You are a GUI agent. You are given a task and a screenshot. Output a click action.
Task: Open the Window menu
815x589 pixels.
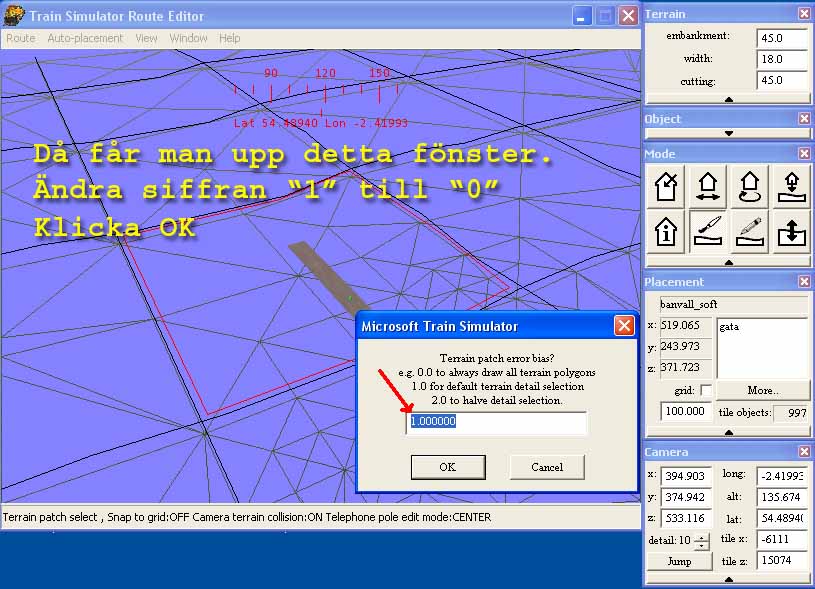(188, 38)
